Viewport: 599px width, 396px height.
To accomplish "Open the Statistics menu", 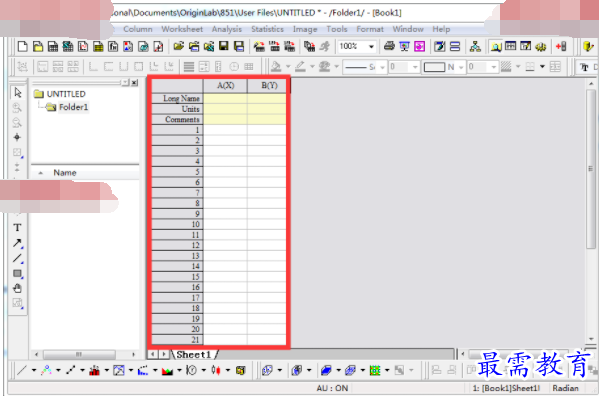I will click(267, 29).
